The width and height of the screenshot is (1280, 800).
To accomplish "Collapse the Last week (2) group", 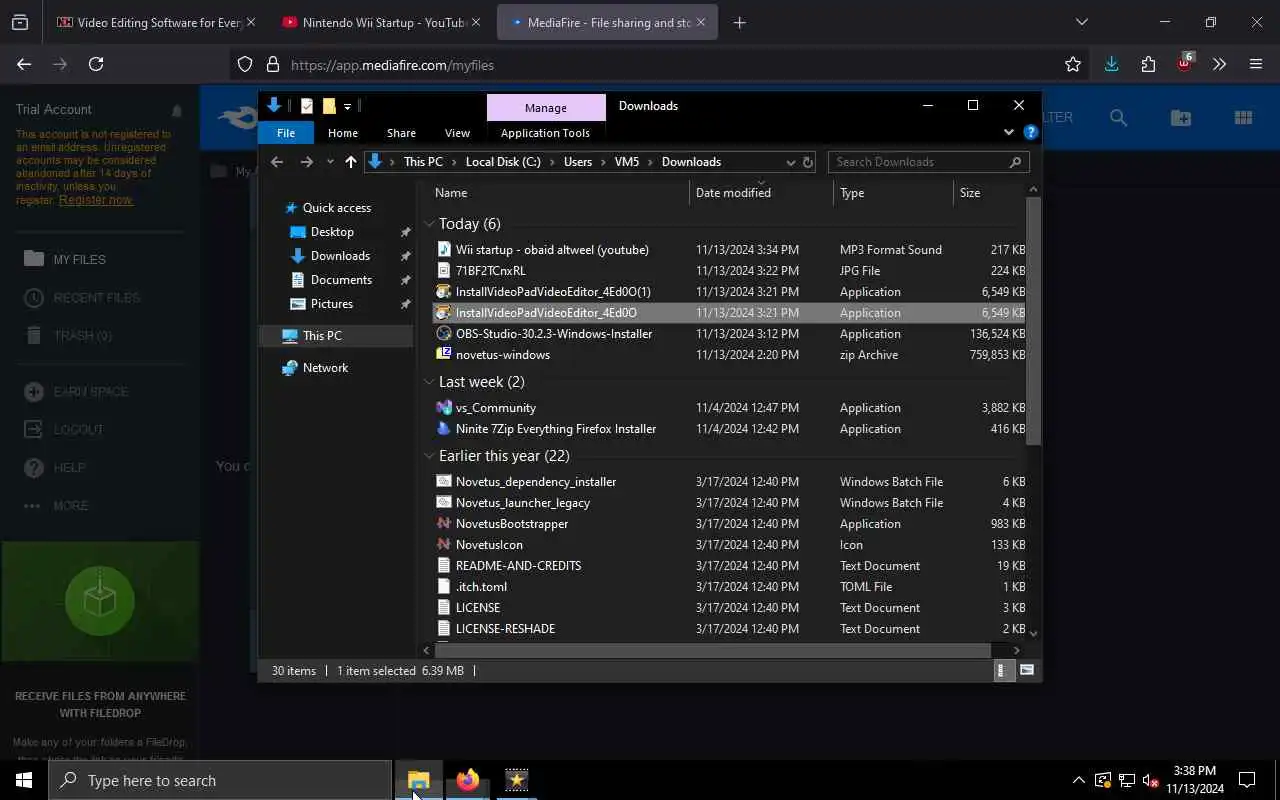I will coord(429,382).
